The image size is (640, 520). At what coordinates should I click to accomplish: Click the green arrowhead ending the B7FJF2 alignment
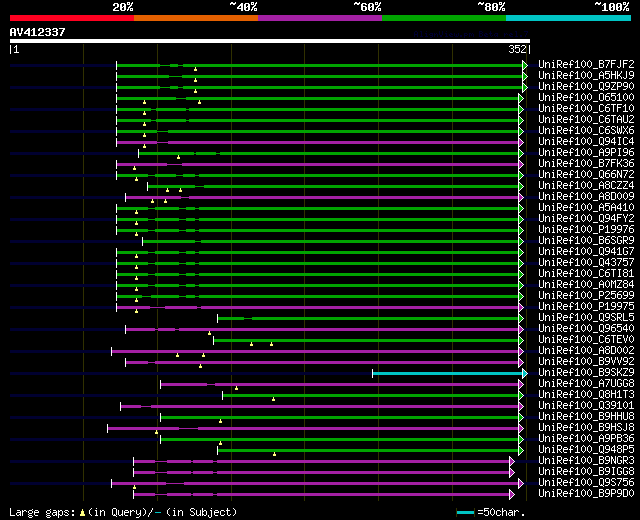(x=525, y=65)
